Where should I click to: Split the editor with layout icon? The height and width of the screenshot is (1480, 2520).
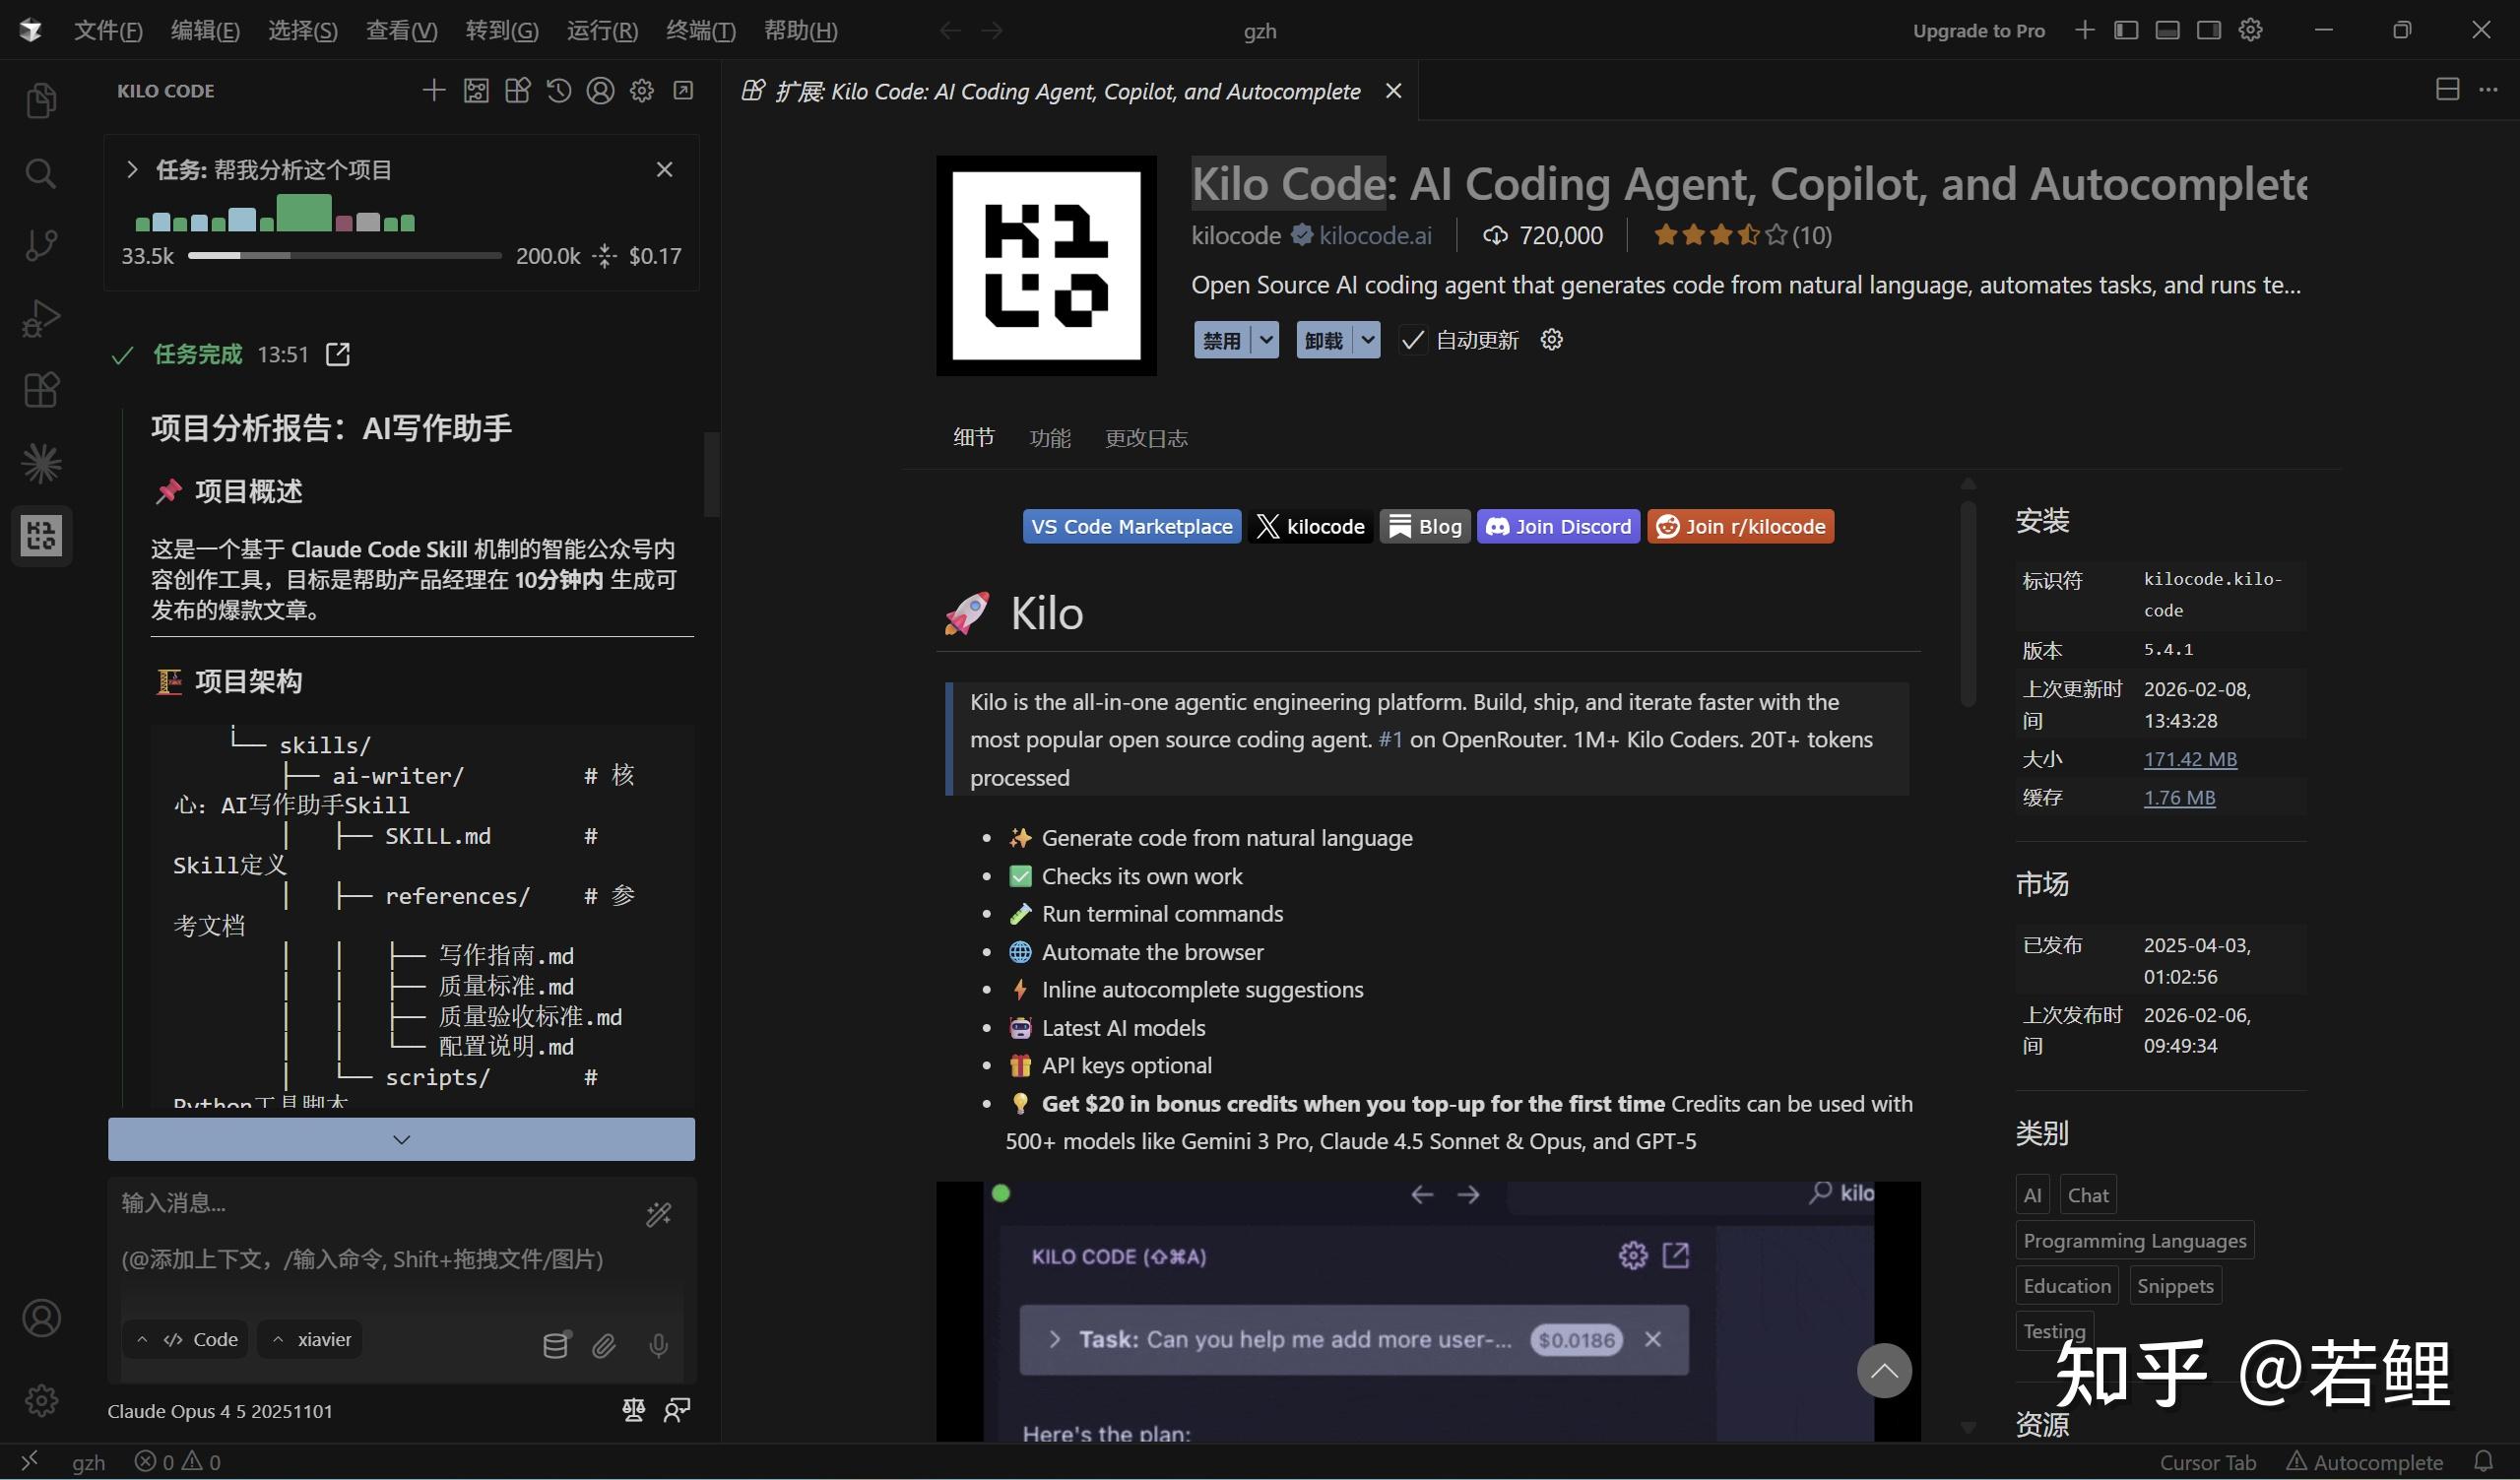[x=2447, y=90]
